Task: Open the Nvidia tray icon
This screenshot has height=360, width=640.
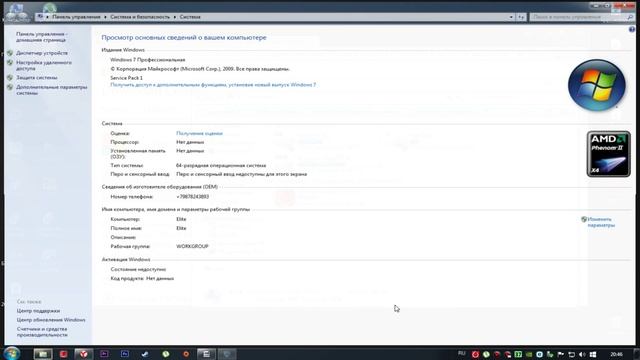Action: 529,354
